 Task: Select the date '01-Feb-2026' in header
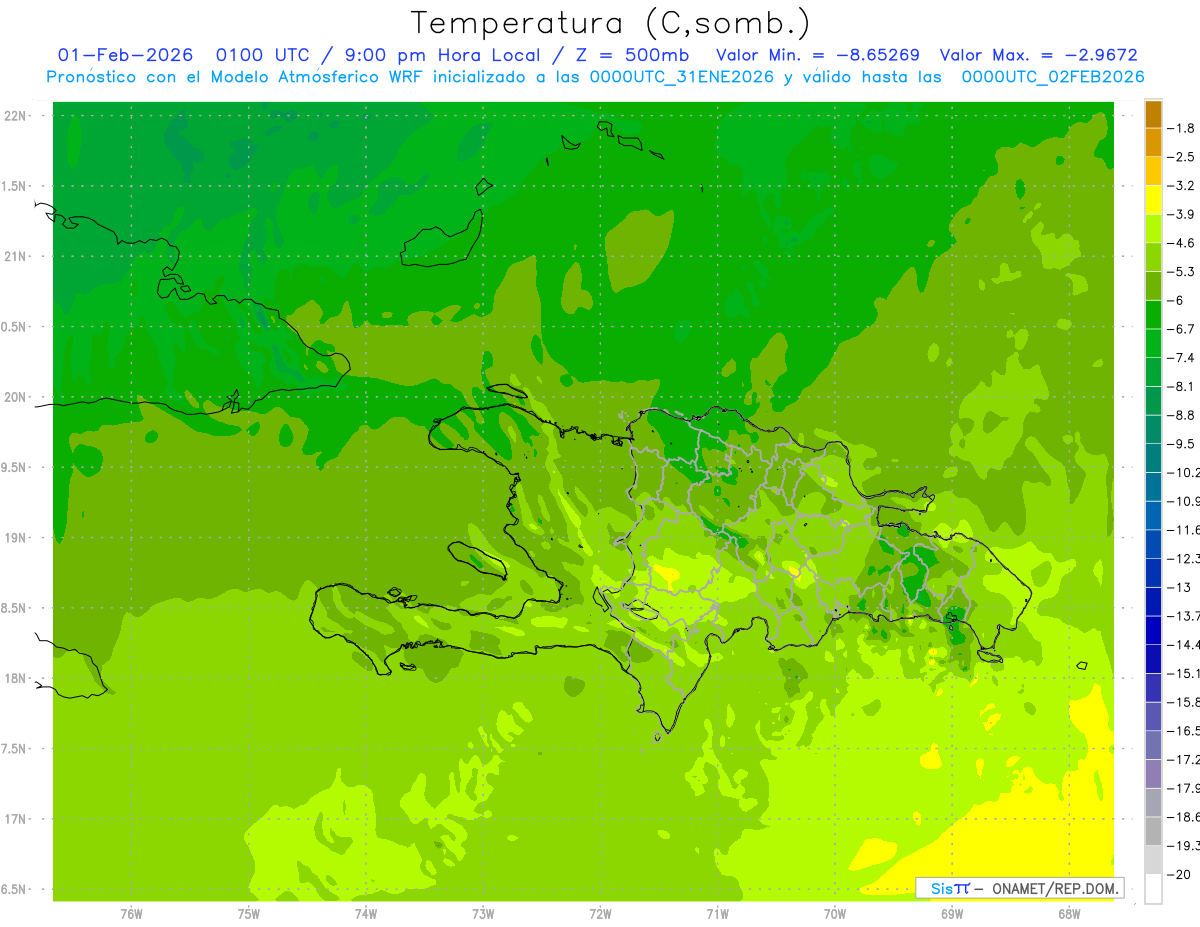[x=125, y=55]
